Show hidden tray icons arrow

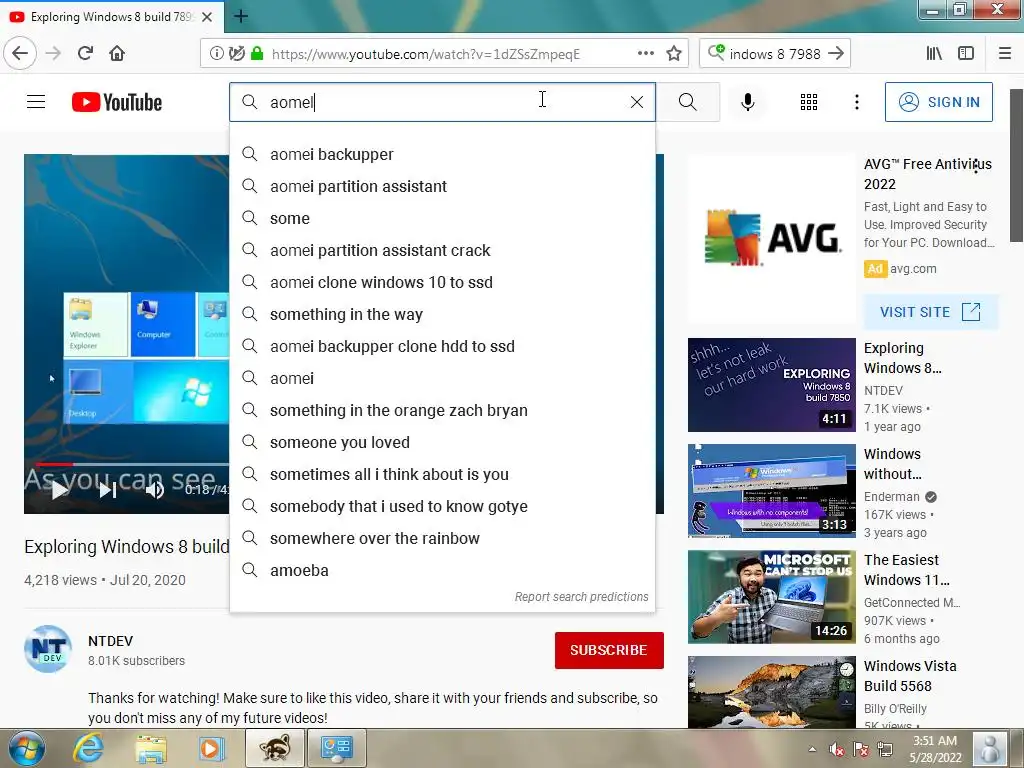(812, 749)
